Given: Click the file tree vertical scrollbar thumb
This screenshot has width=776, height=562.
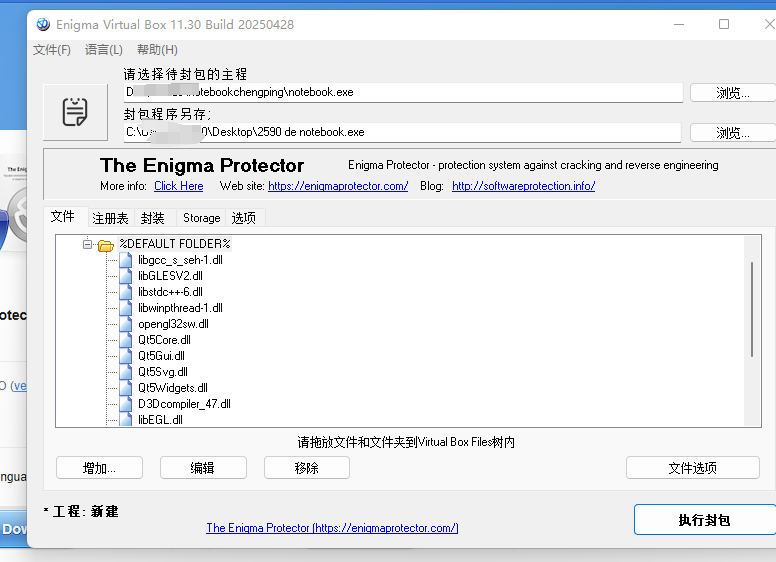Looking at the screenshot, I should 752,309.
